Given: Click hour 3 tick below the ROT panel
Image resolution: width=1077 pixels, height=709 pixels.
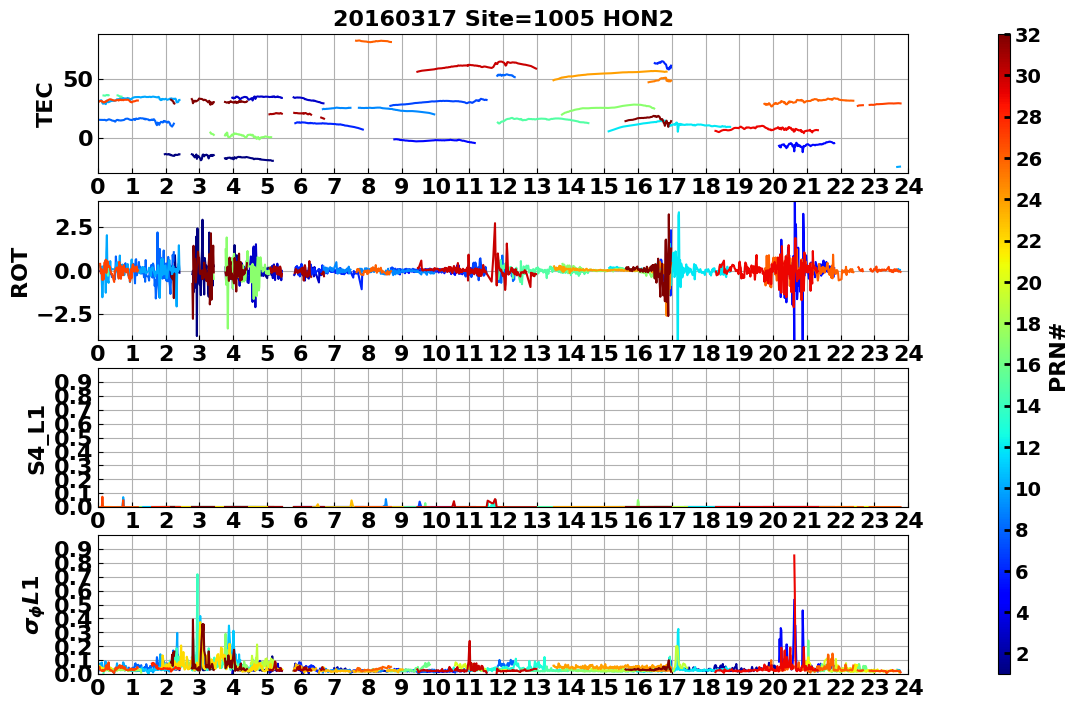Looking at the screenshot, I should (199, 353).
